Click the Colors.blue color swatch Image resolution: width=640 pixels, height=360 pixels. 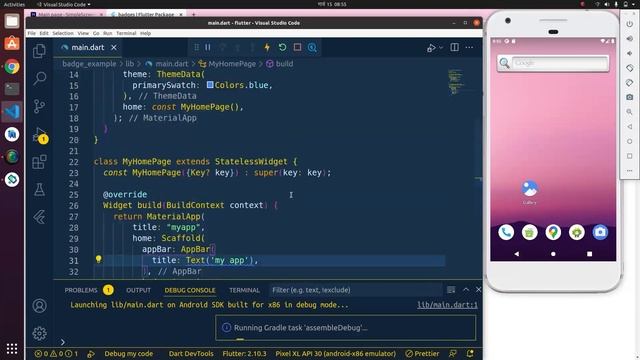click(210, 85)
